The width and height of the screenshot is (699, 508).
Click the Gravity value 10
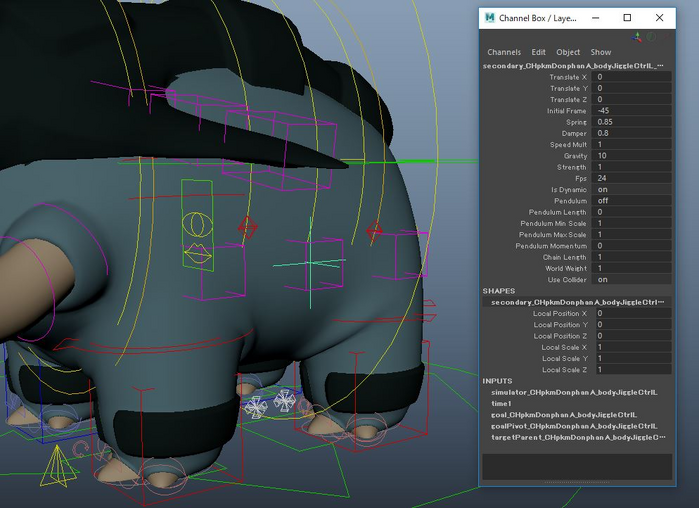(x=631, y=156)
